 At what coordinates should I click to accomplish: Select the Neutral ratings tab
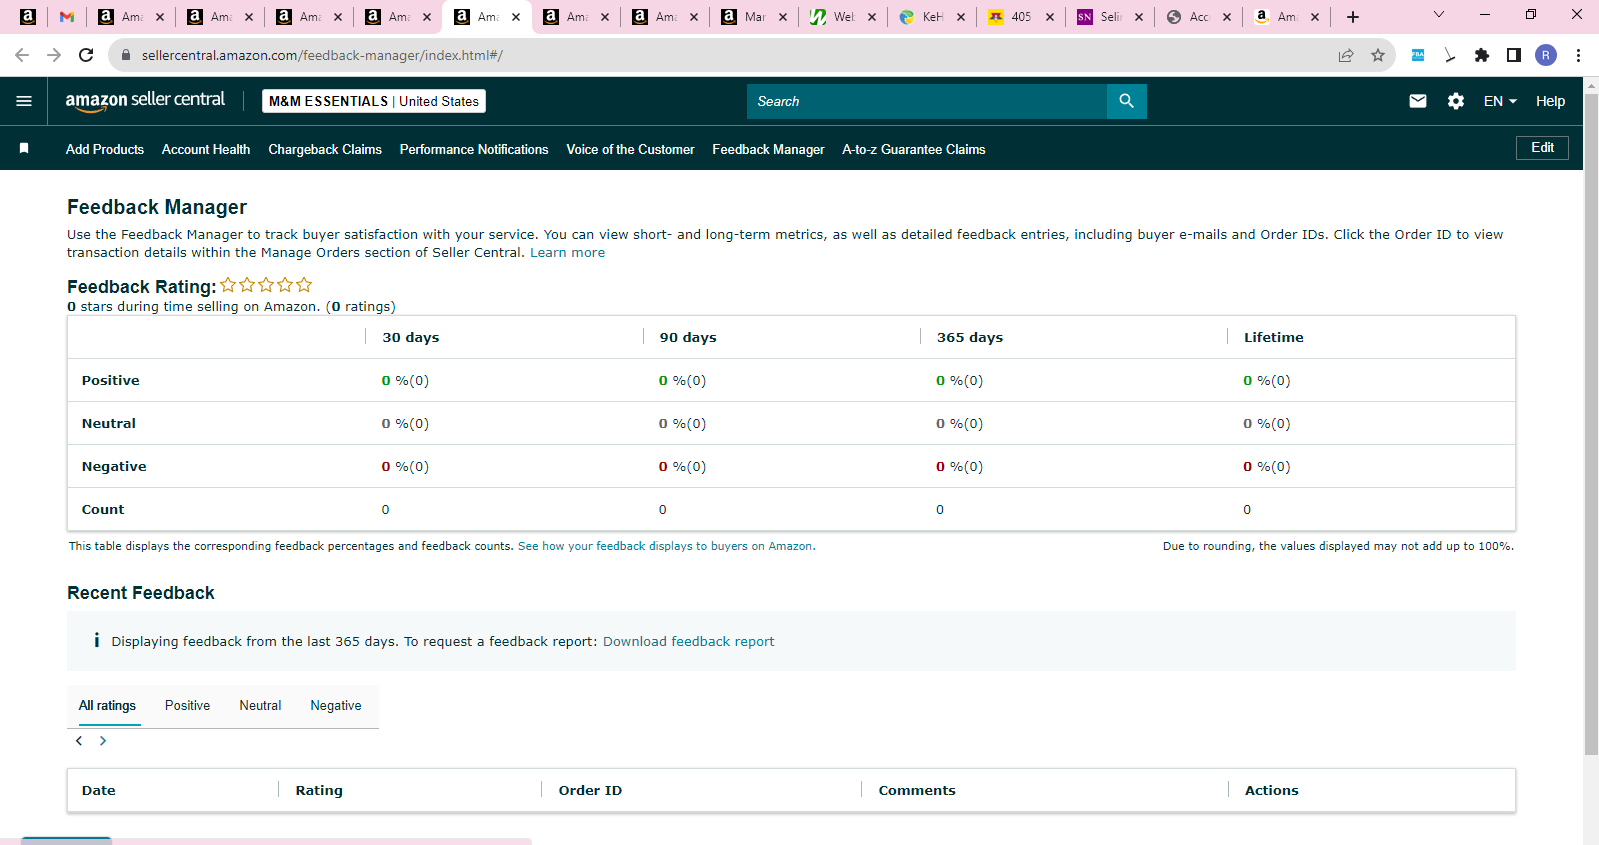(260, 705)
